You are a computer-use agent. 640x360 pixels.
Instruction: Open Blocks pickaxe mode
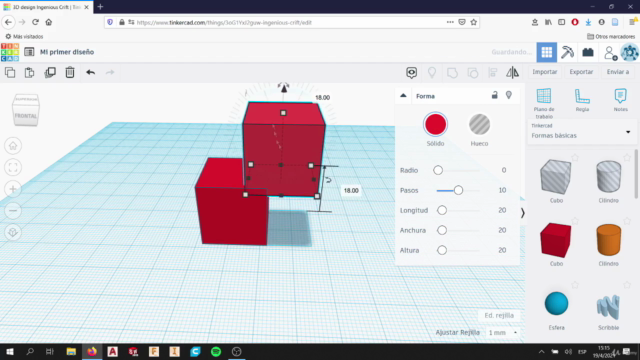point(567,52)
